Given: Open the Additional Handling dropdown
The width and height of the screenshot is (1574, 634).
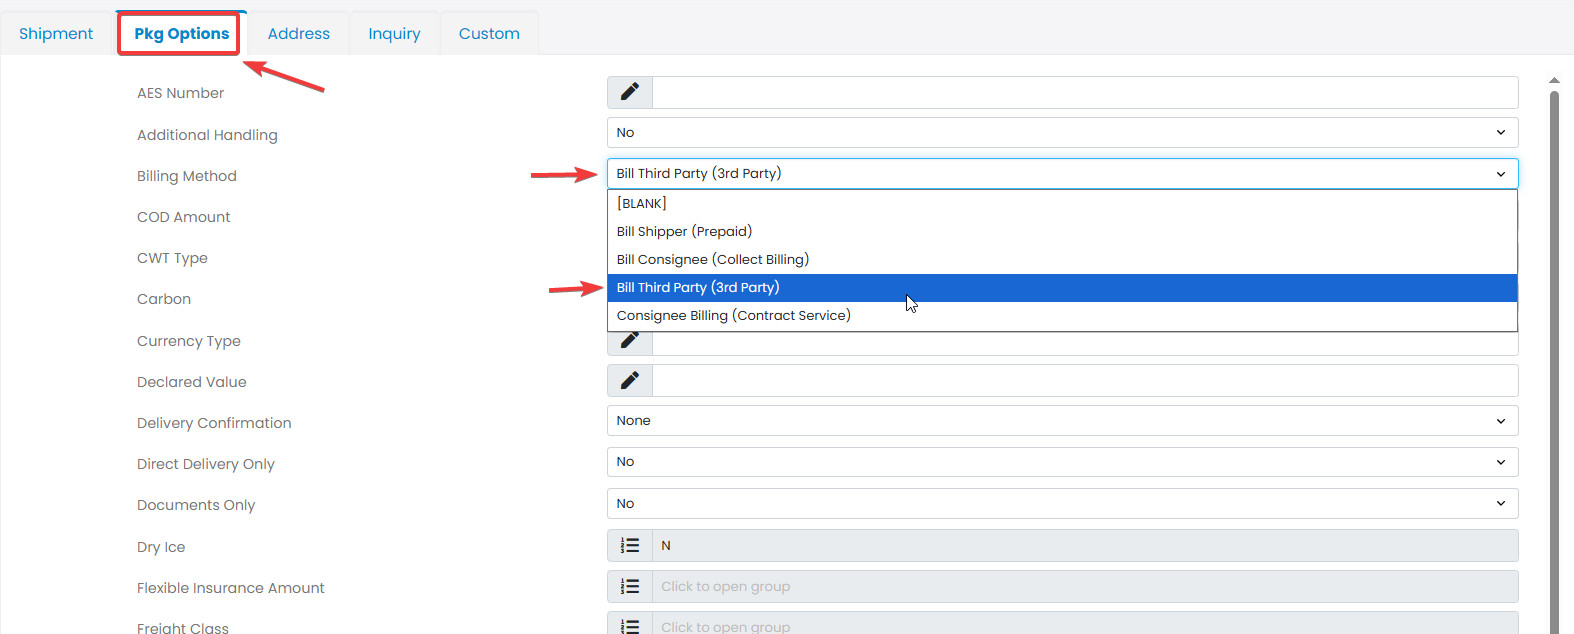Looking at the screenshot, I should pyautogui.click(x=1062, y=132).
